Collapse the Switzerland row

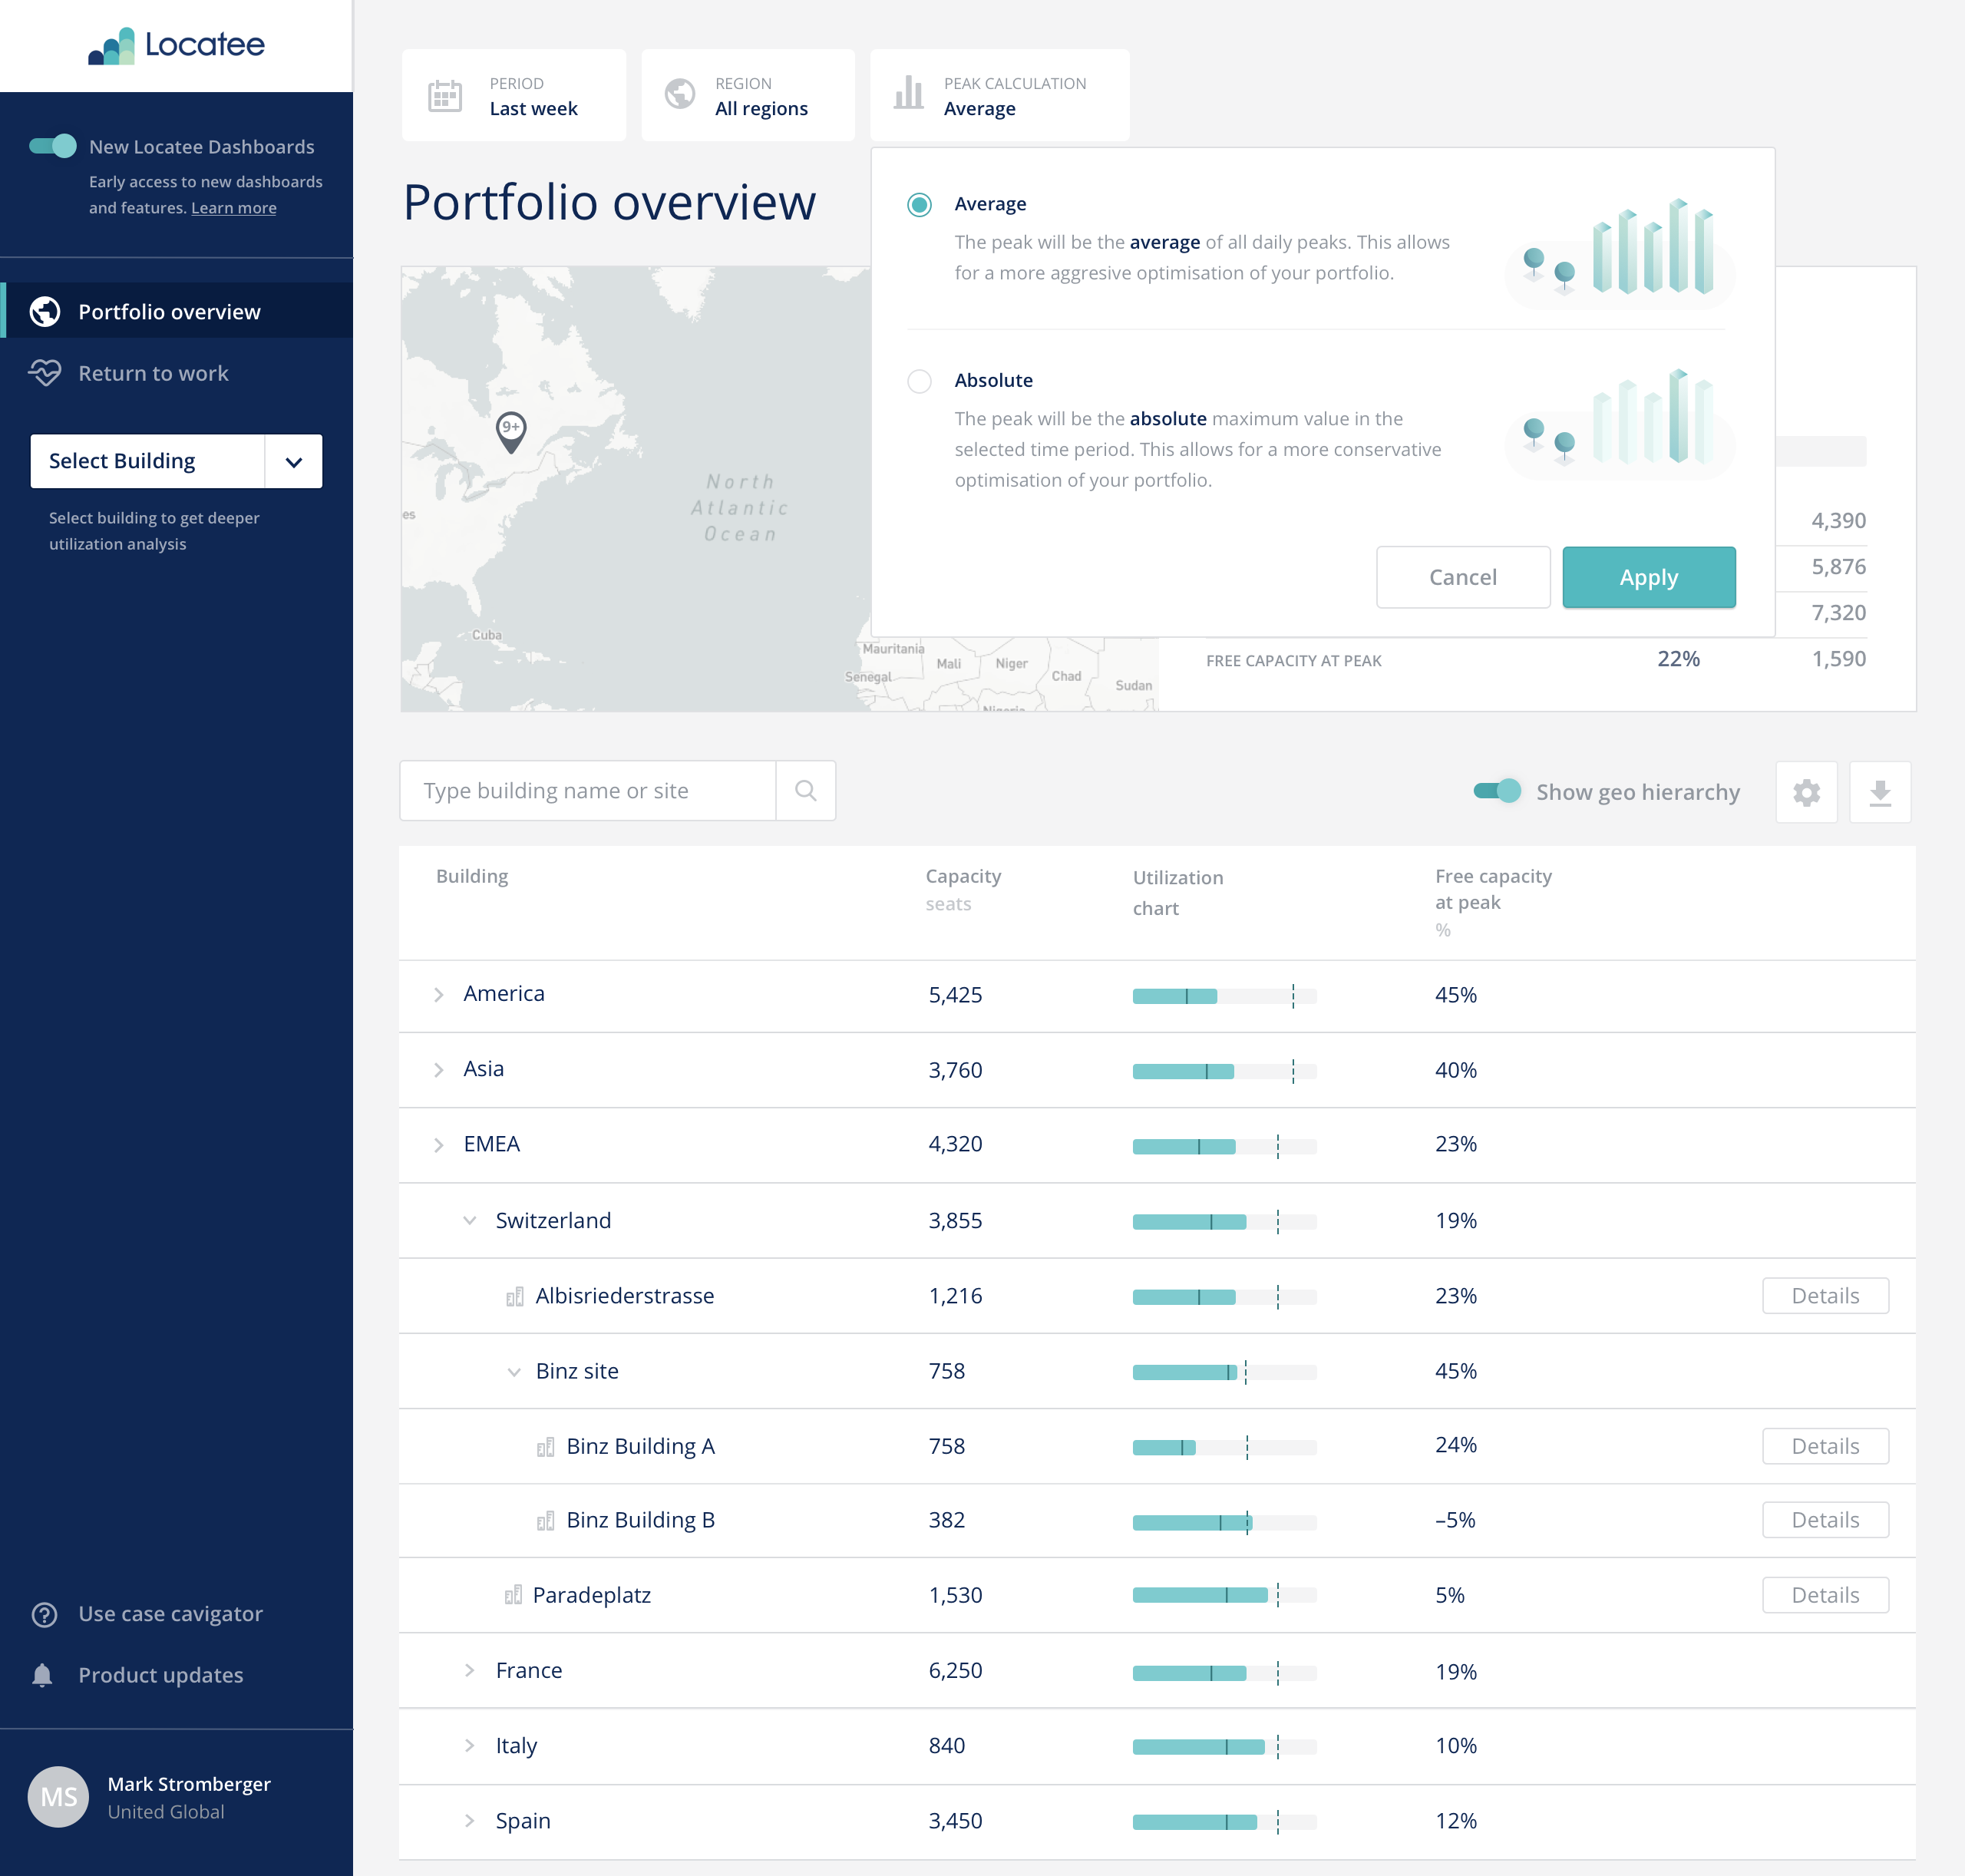pyautogui.click(x=469, y=1220)
